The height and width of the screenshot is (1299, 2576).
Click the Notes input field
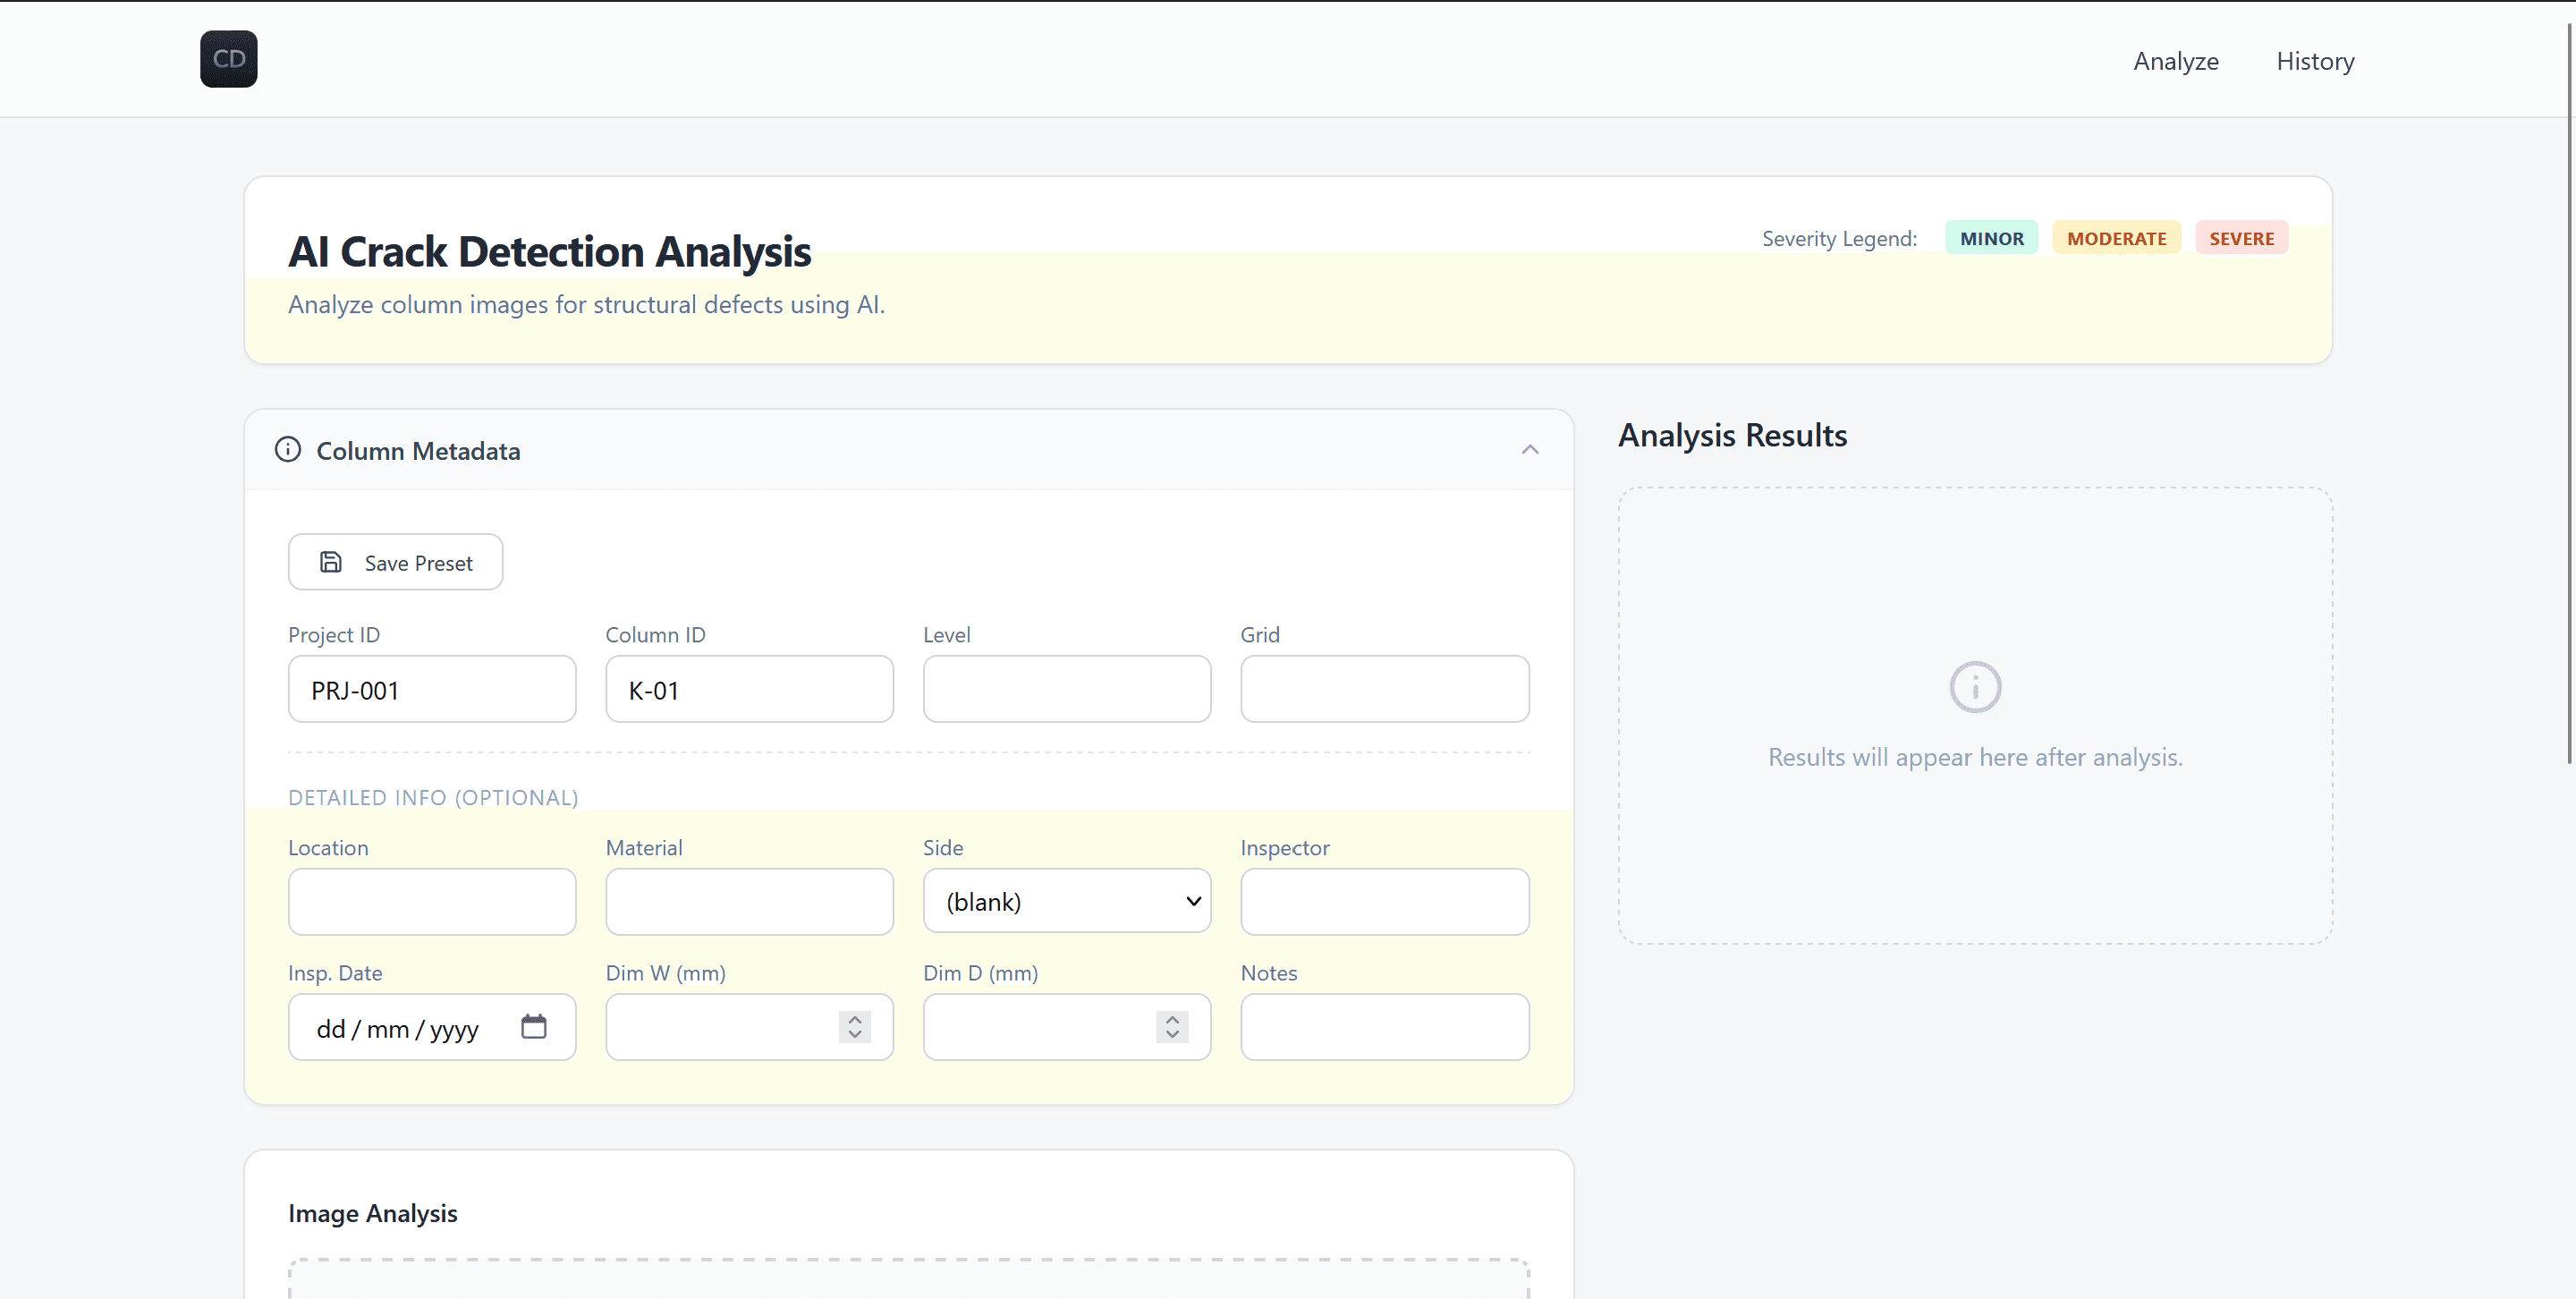pyautogui.click(x=1384, y=1027)
